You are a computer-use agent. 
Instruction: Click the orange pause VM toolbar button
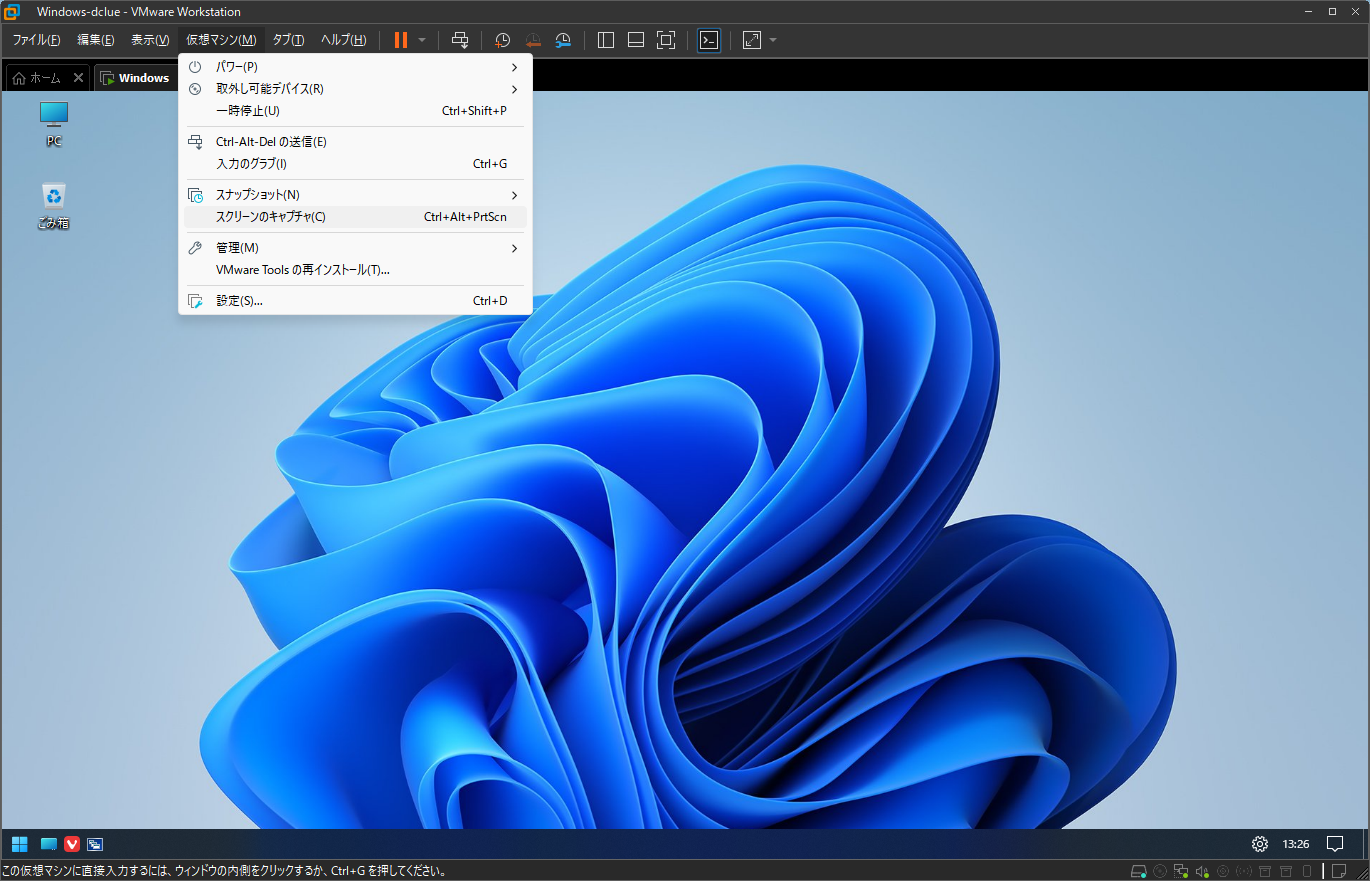coord(400,40)
